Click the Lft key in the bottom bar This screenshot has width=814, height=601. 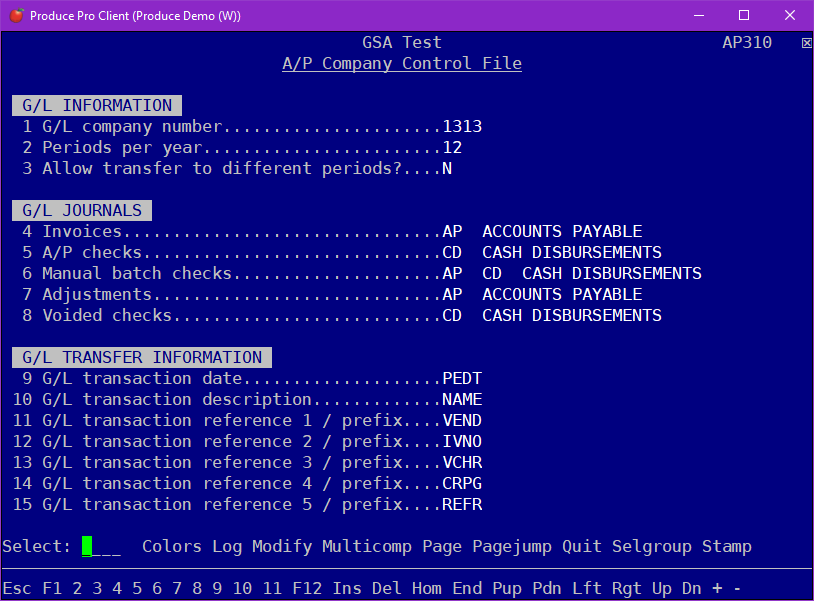[587, 588]
